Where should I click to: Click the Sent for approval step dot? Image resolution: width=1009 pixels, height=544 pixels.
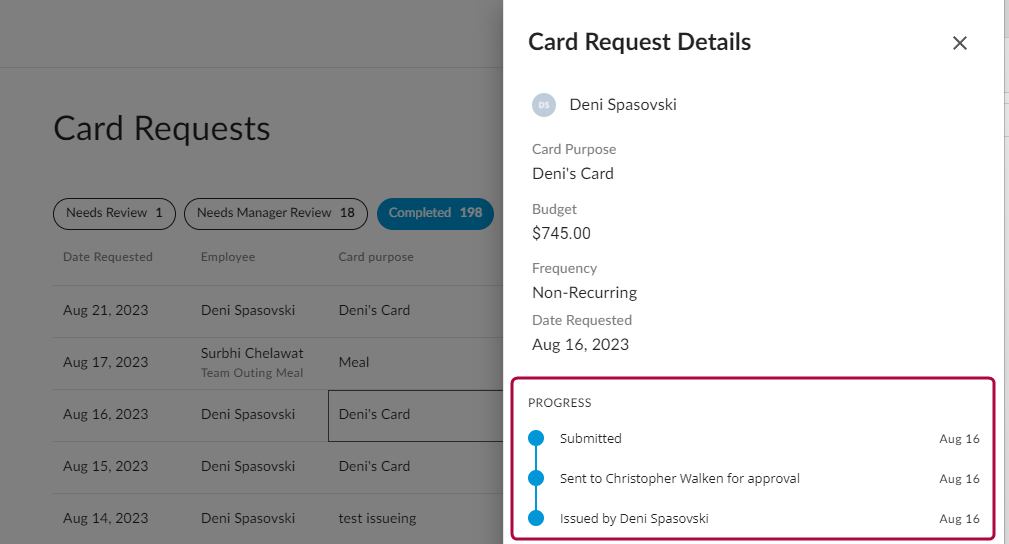[x=536, y=478]
